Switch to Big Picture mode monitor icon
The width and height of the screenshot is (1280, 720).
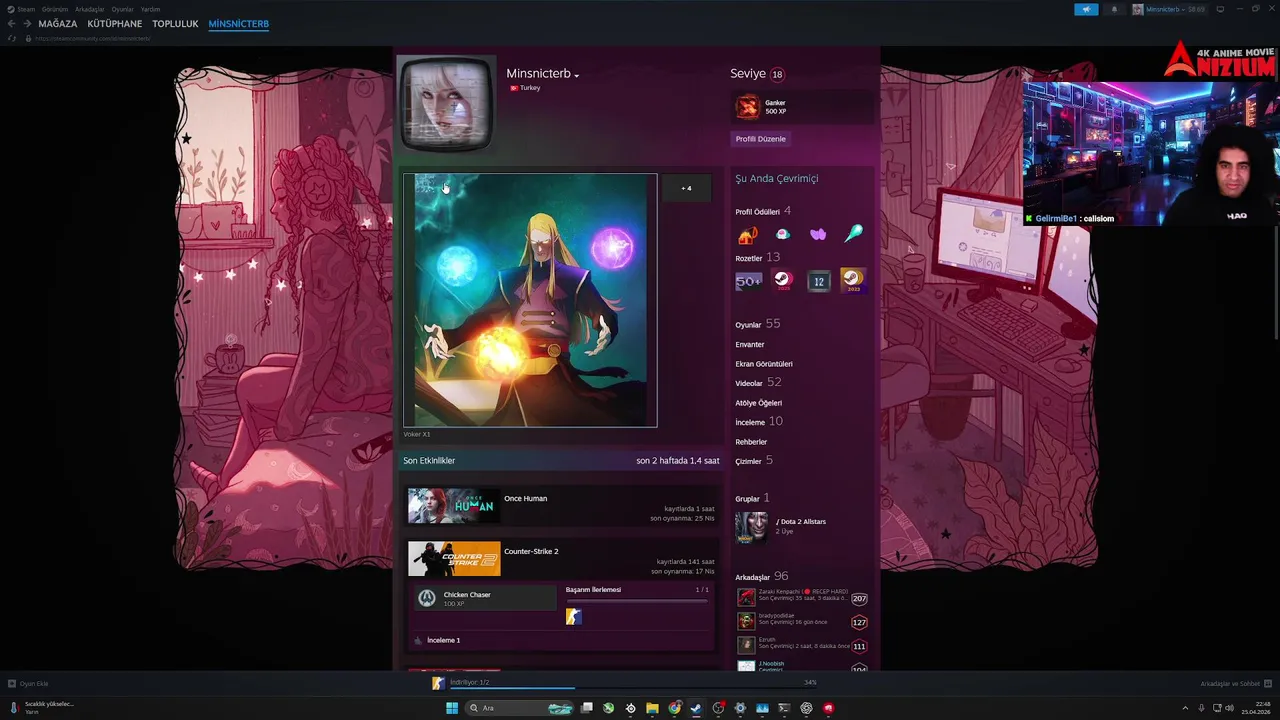click(x=1220, y=9)
